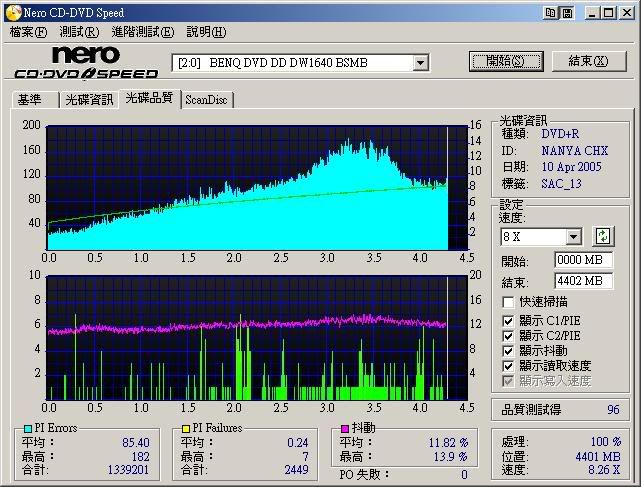Click the PI Failures average 0.24 value
Viewport: 641px width, 487px height.
[298, 443]
